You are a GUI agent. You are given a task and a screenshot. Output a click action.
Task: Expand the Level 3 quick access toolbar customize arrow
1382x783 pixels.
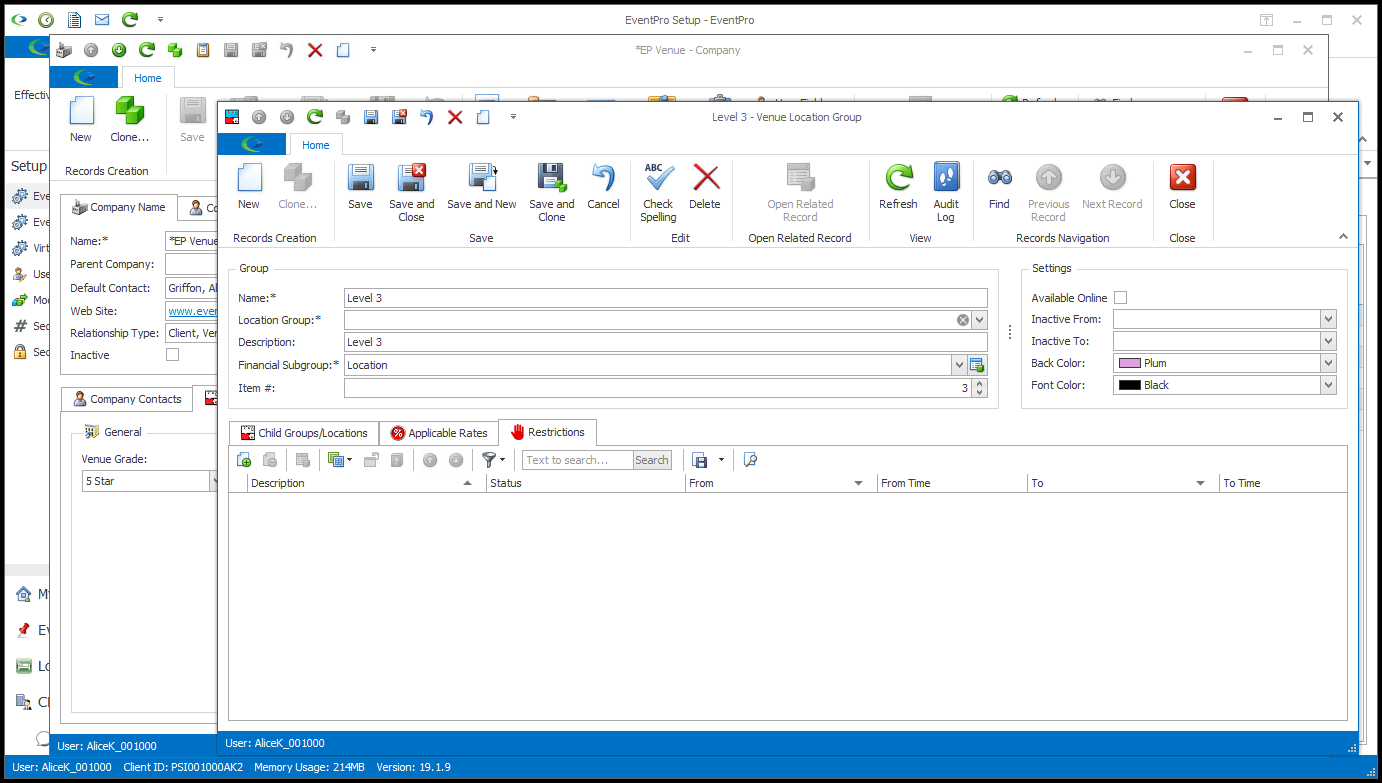coord(513,117)
